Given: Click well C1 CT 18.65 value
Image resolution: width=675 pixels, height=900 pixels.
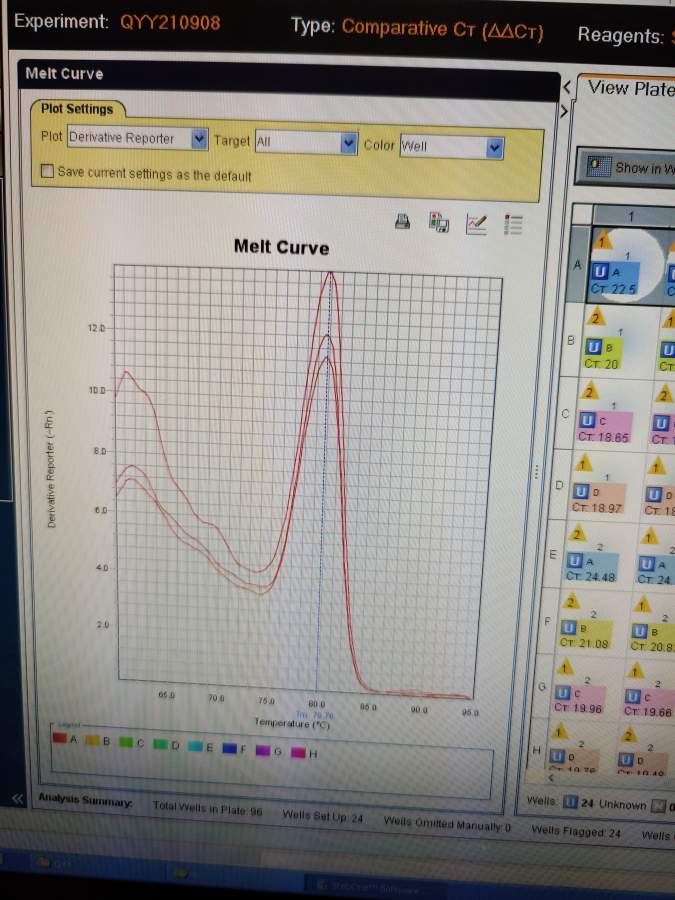Looking at the screenshot, I should coord(604,436).
